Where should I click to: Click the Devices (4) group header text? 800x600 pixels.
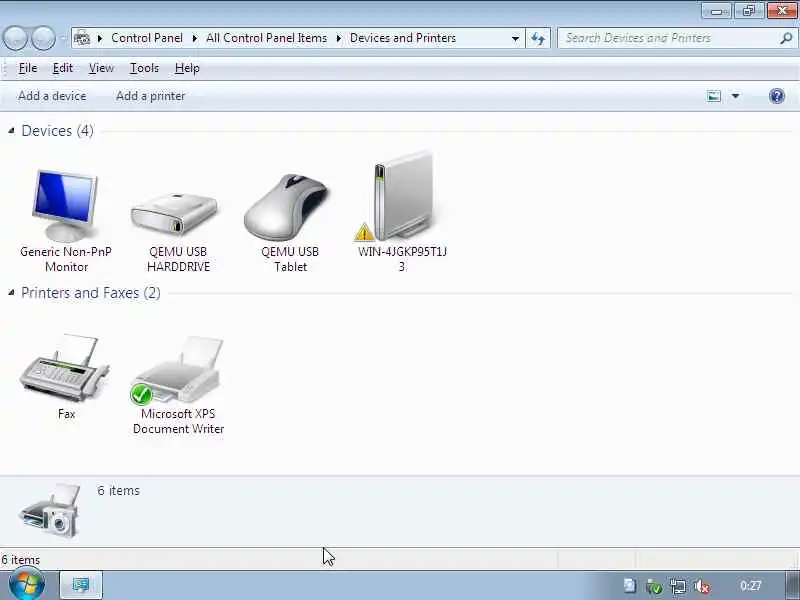(x=57, y=131)
